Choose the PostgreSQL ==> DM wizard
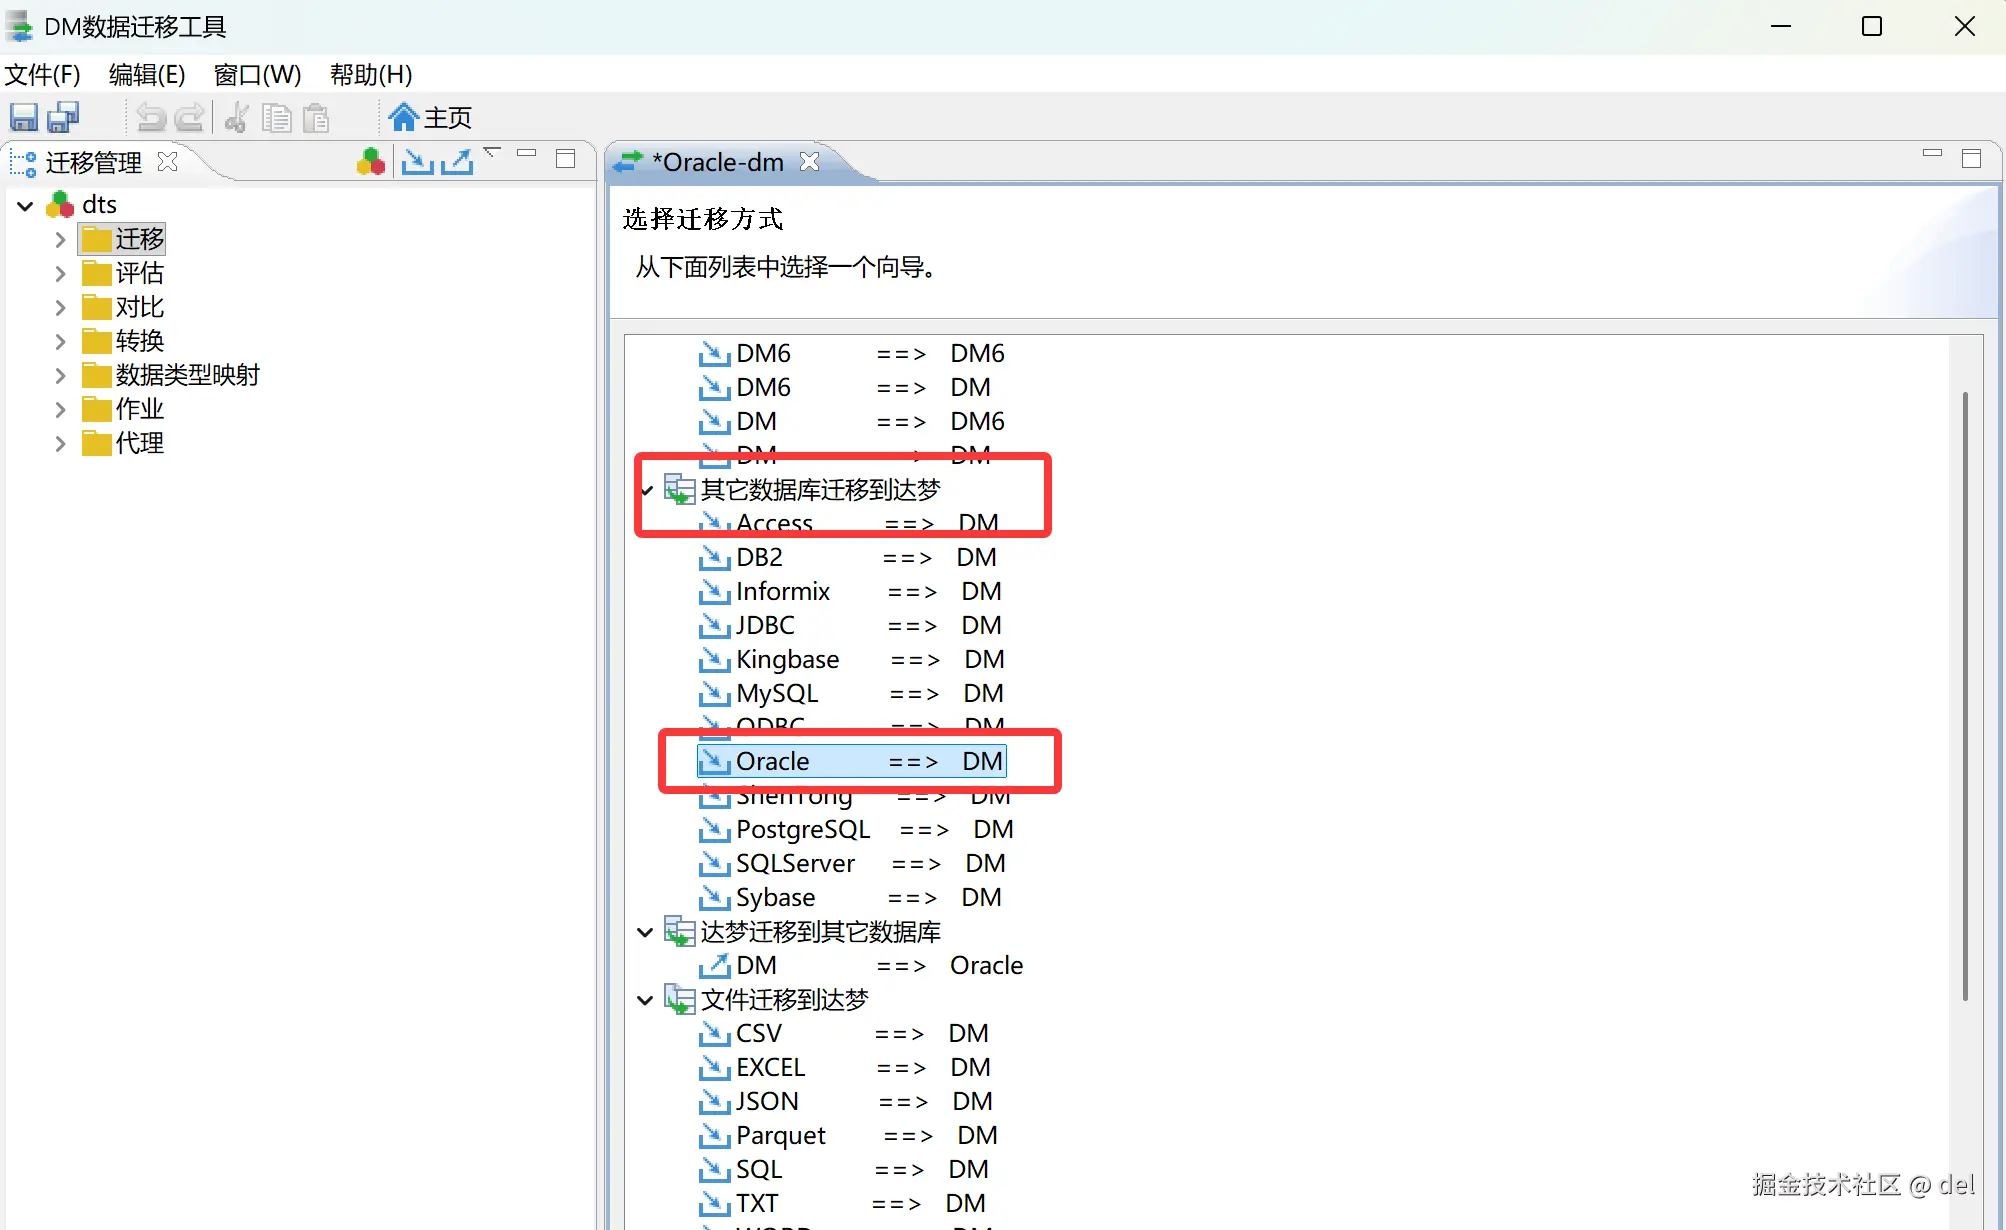 click(x=856, y=829)
